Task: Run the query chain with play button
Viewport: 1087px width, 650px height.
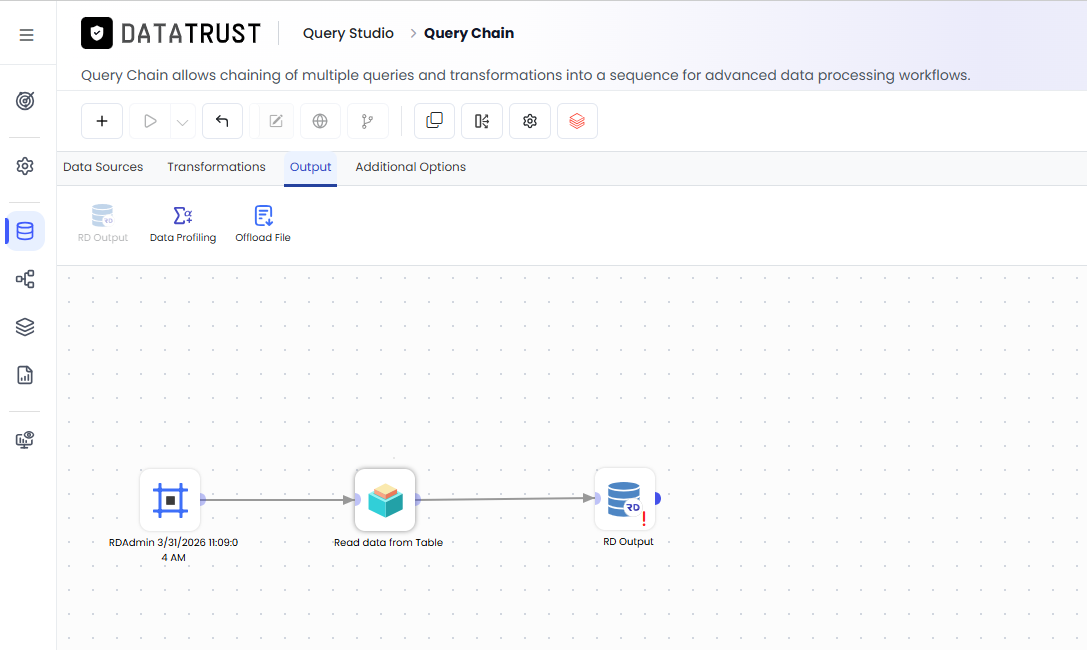Action: pos(150,121)
